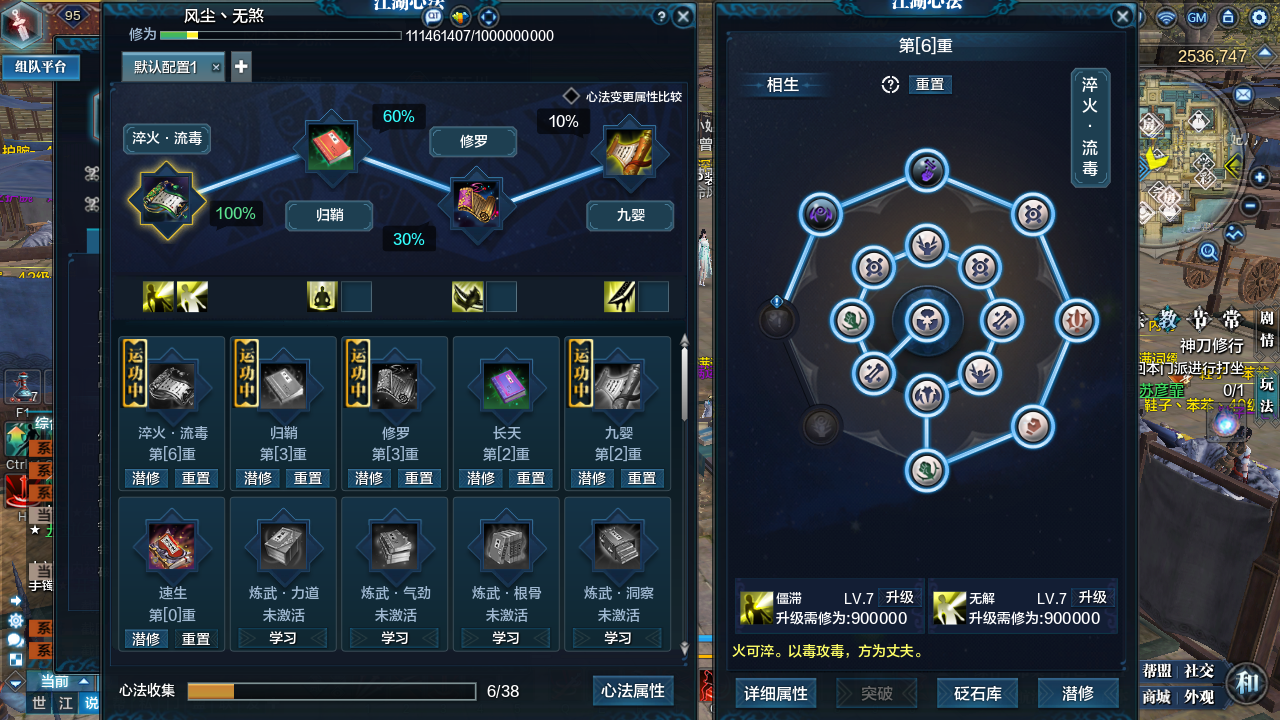1280x720 pixels.
Task: Click the skill list vertical scrollbar
Action: coord(685,495)
